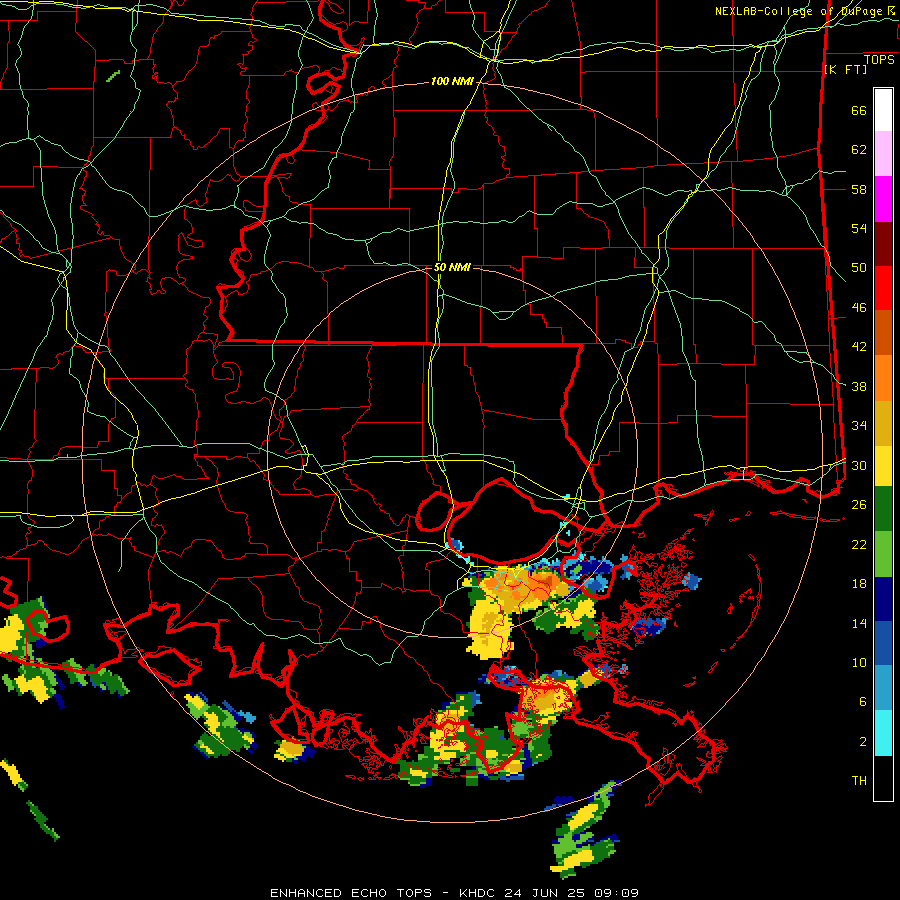Click the 58 legend value
Viewport: 900px width, 900px height.
859,189
